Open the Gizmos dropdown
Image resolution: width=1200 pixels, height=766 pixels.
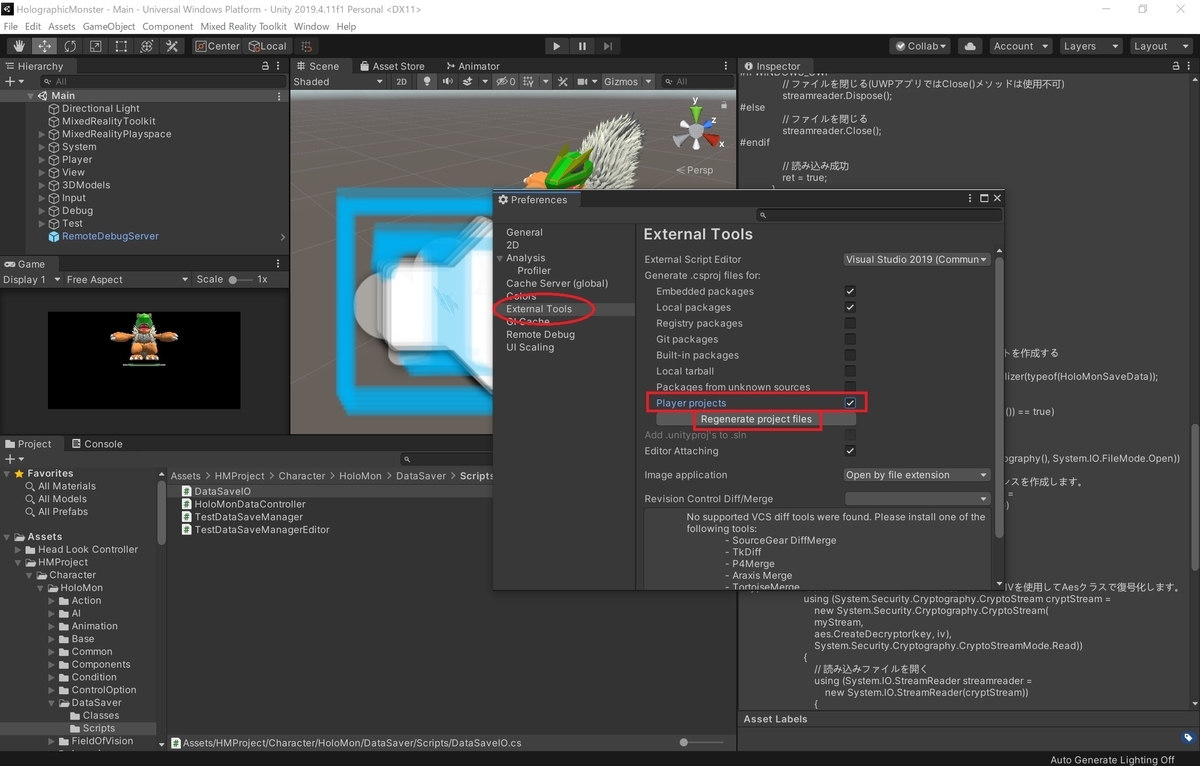click(627, 82)
